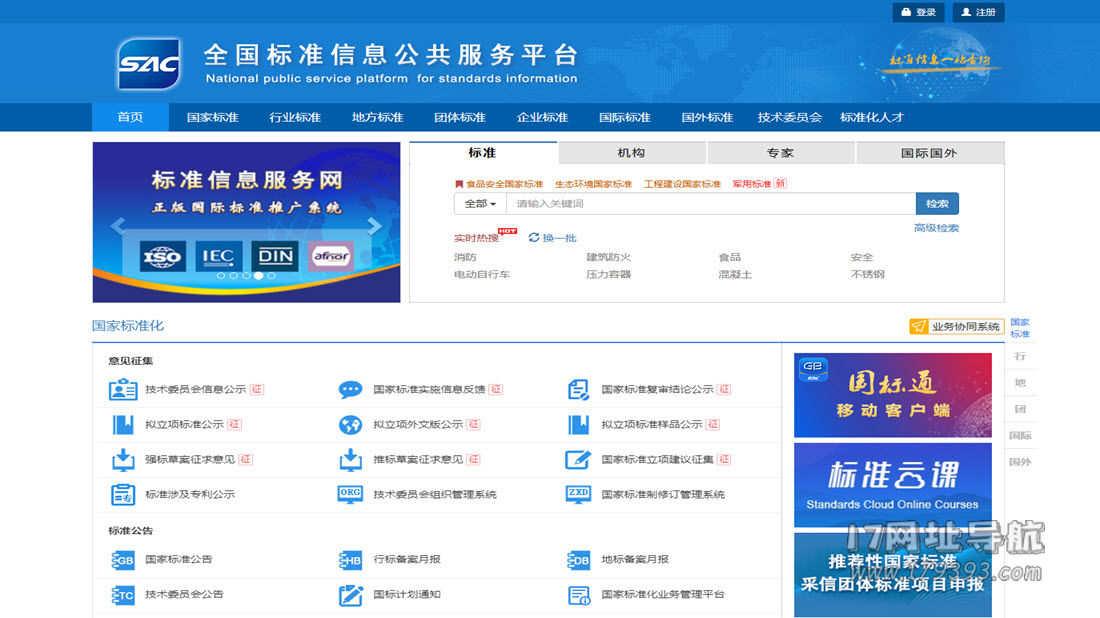Image resolution: width=1100 pixels, height=618 pixels.
Task: Open the 标准云课 online courses banner
Action: coord(892,484)
